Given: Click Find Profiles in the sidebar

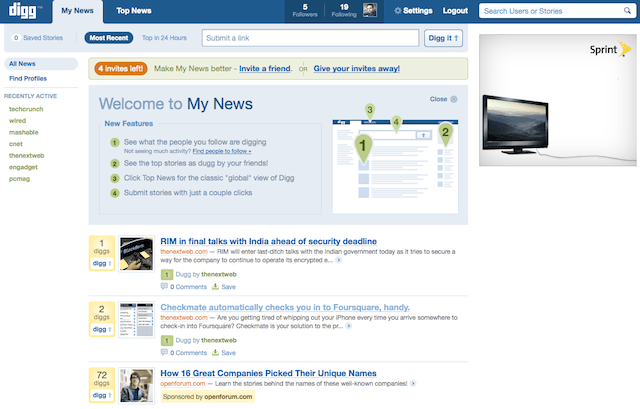Looking at the screenshot, I should (28, 78).
